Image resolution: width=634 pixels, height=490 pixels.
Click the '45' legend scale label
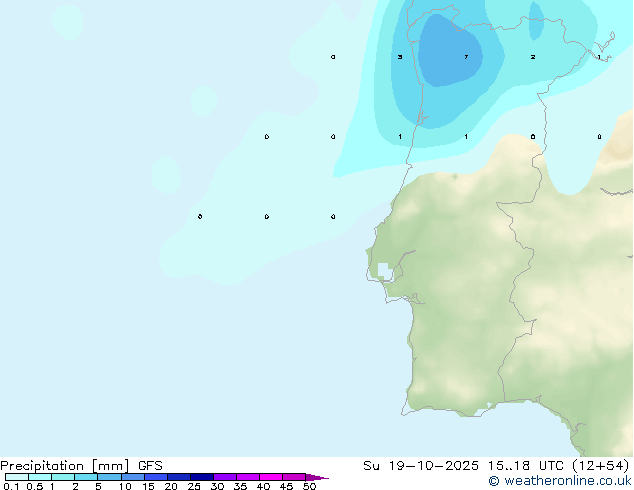(286, 486)
